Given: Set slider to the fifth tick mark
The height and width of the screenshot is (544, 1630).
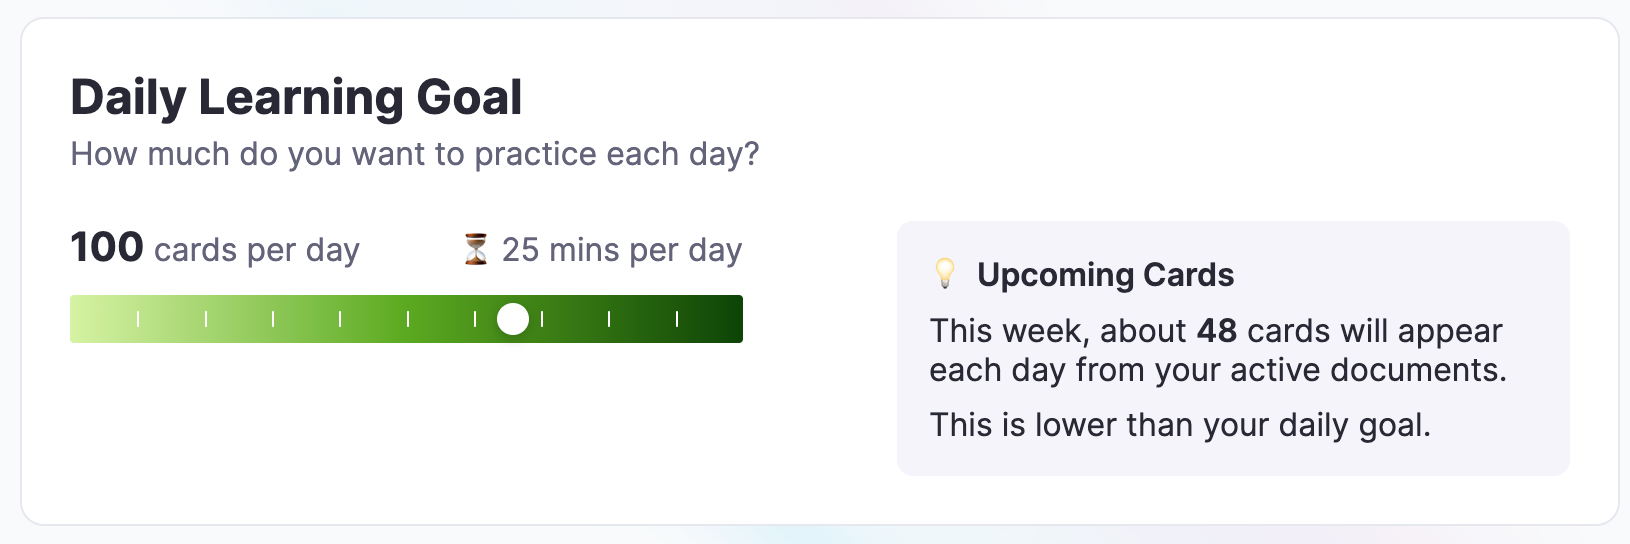Looking at the screenshot, I should (408, 319).
